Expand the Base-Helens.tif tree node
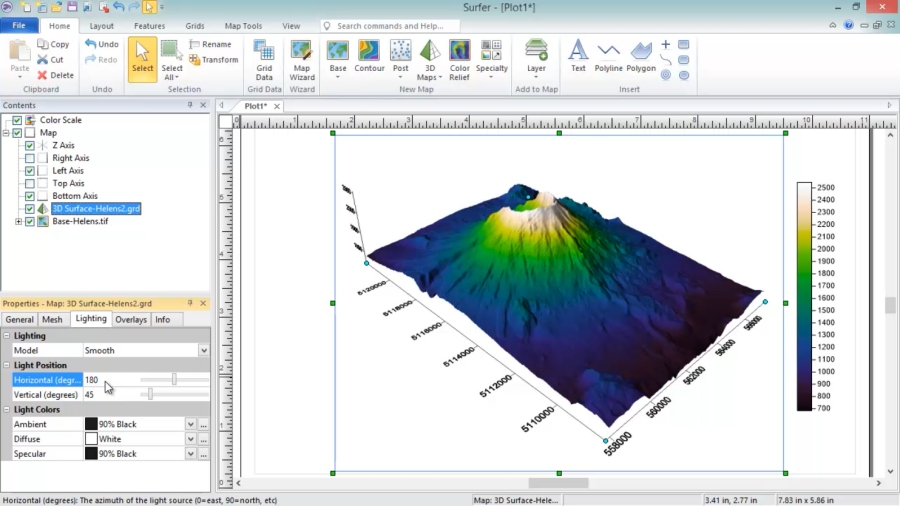This screenshot has width=900, height=506. click(18, 222)
